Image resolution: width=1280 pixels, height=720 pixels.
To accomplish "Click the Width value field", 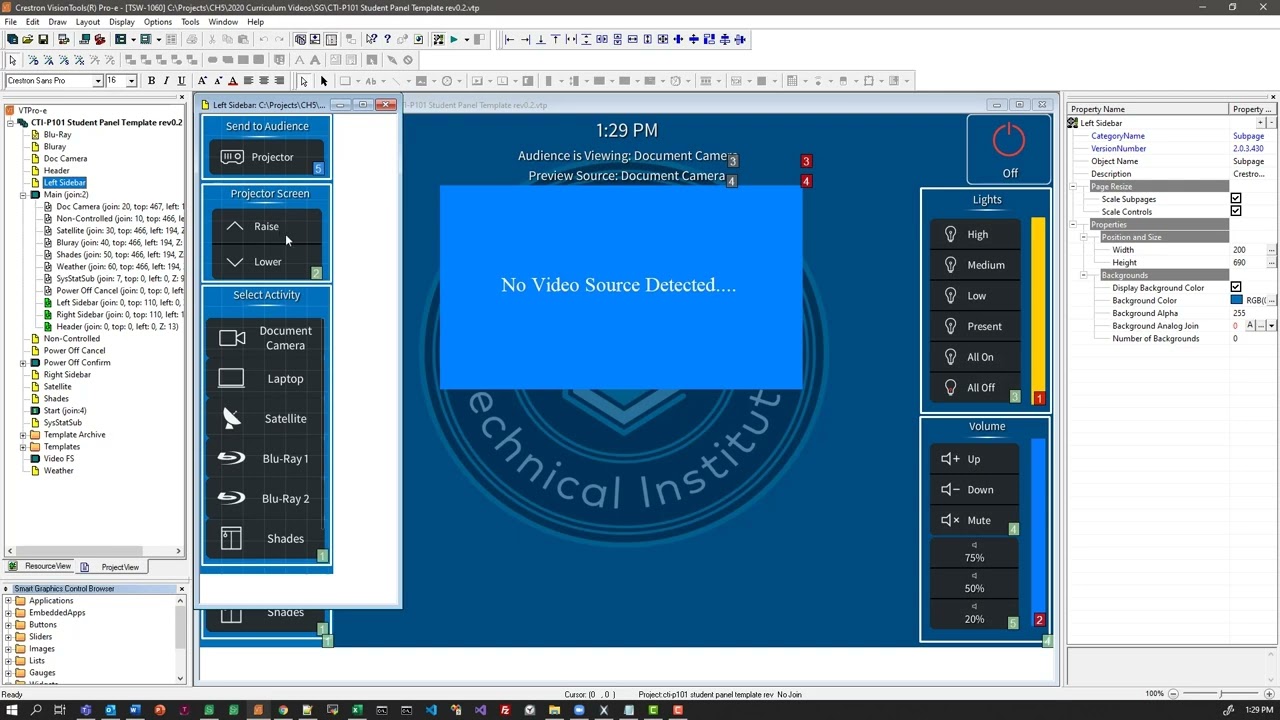I will pos(1247,250).
